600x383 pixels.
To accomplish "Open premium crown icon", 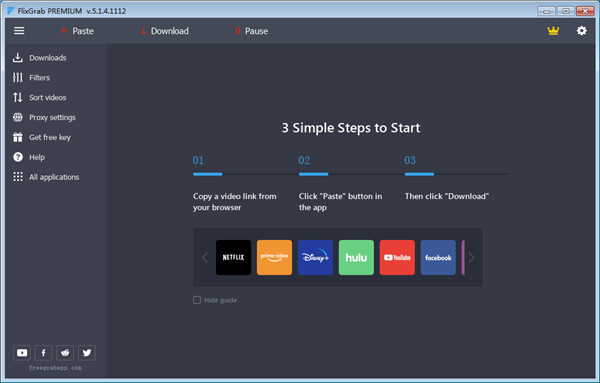I will [x=553, y=31].
